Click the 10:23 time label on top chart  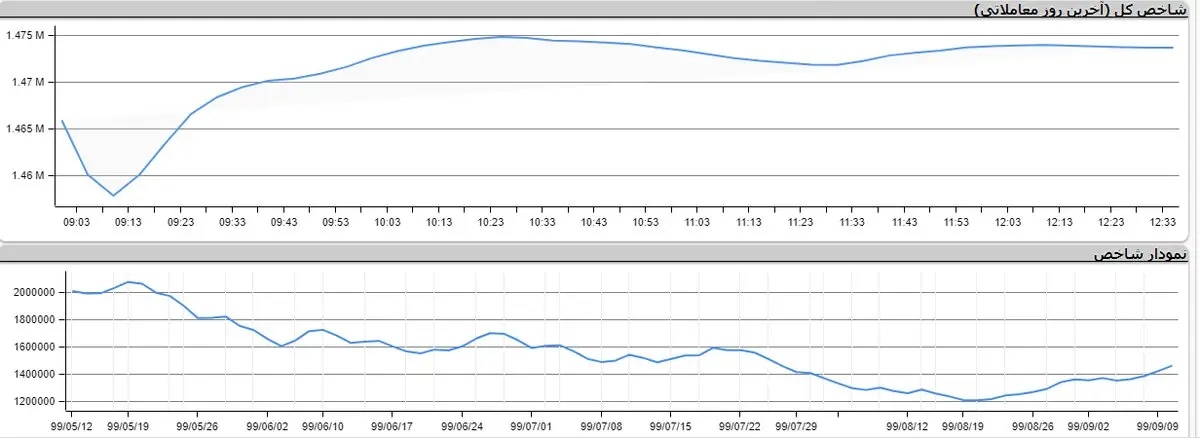[x=489, y=222]
